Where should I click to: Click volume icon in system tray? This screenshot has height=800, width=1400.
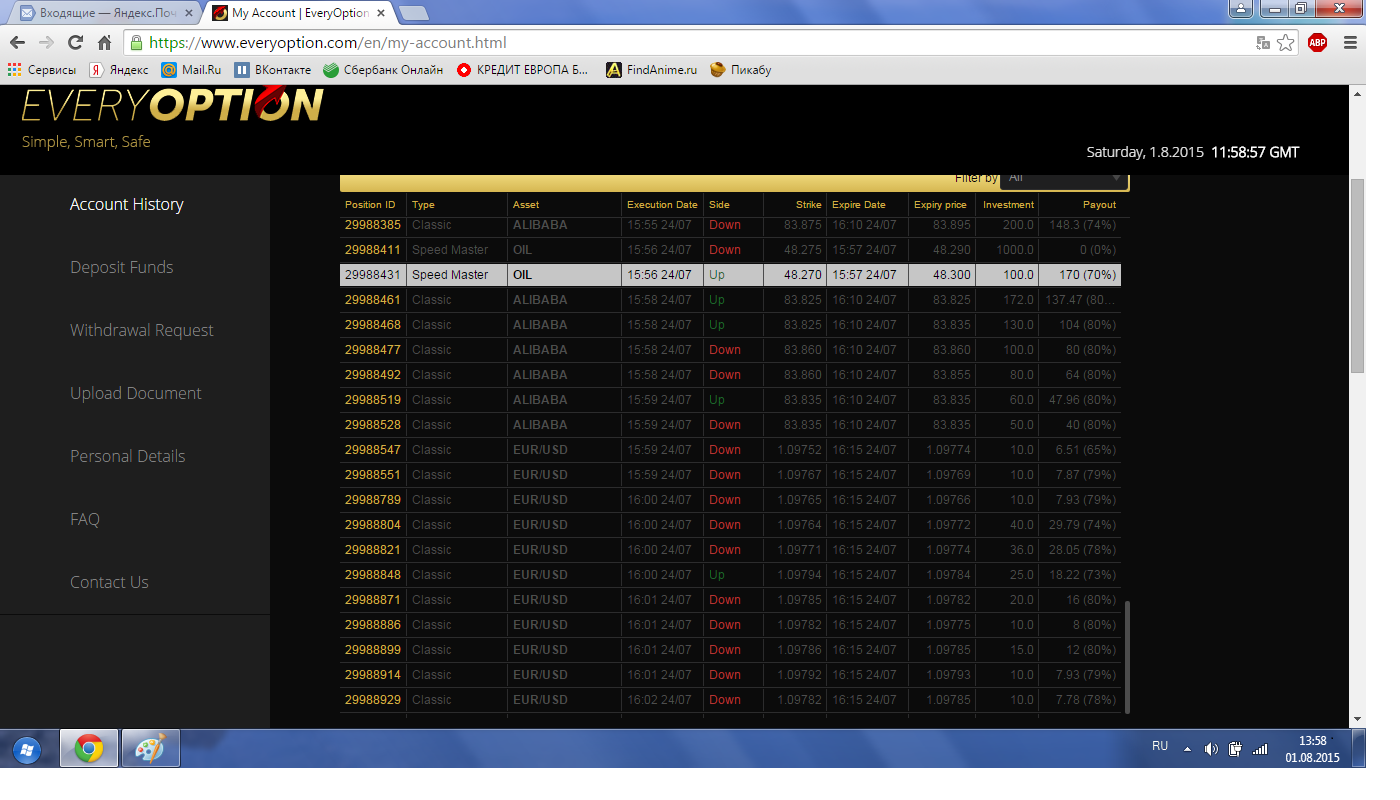(x=1211, y=749)
